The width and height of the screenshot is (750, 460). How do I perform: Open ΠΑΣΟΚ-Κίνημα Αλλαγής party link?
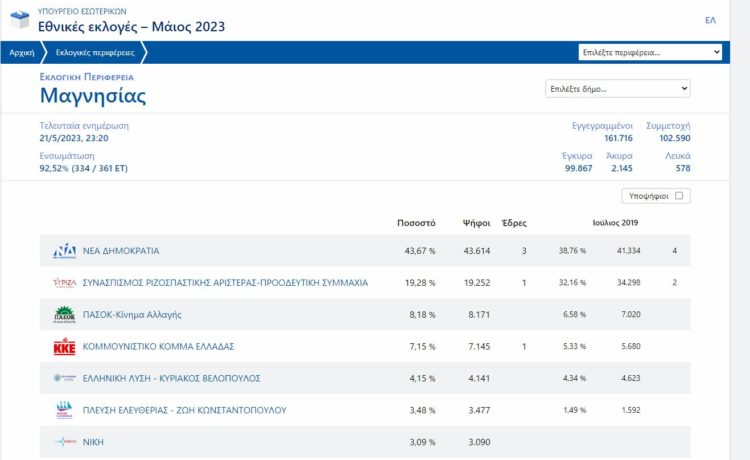coord(131,315)
